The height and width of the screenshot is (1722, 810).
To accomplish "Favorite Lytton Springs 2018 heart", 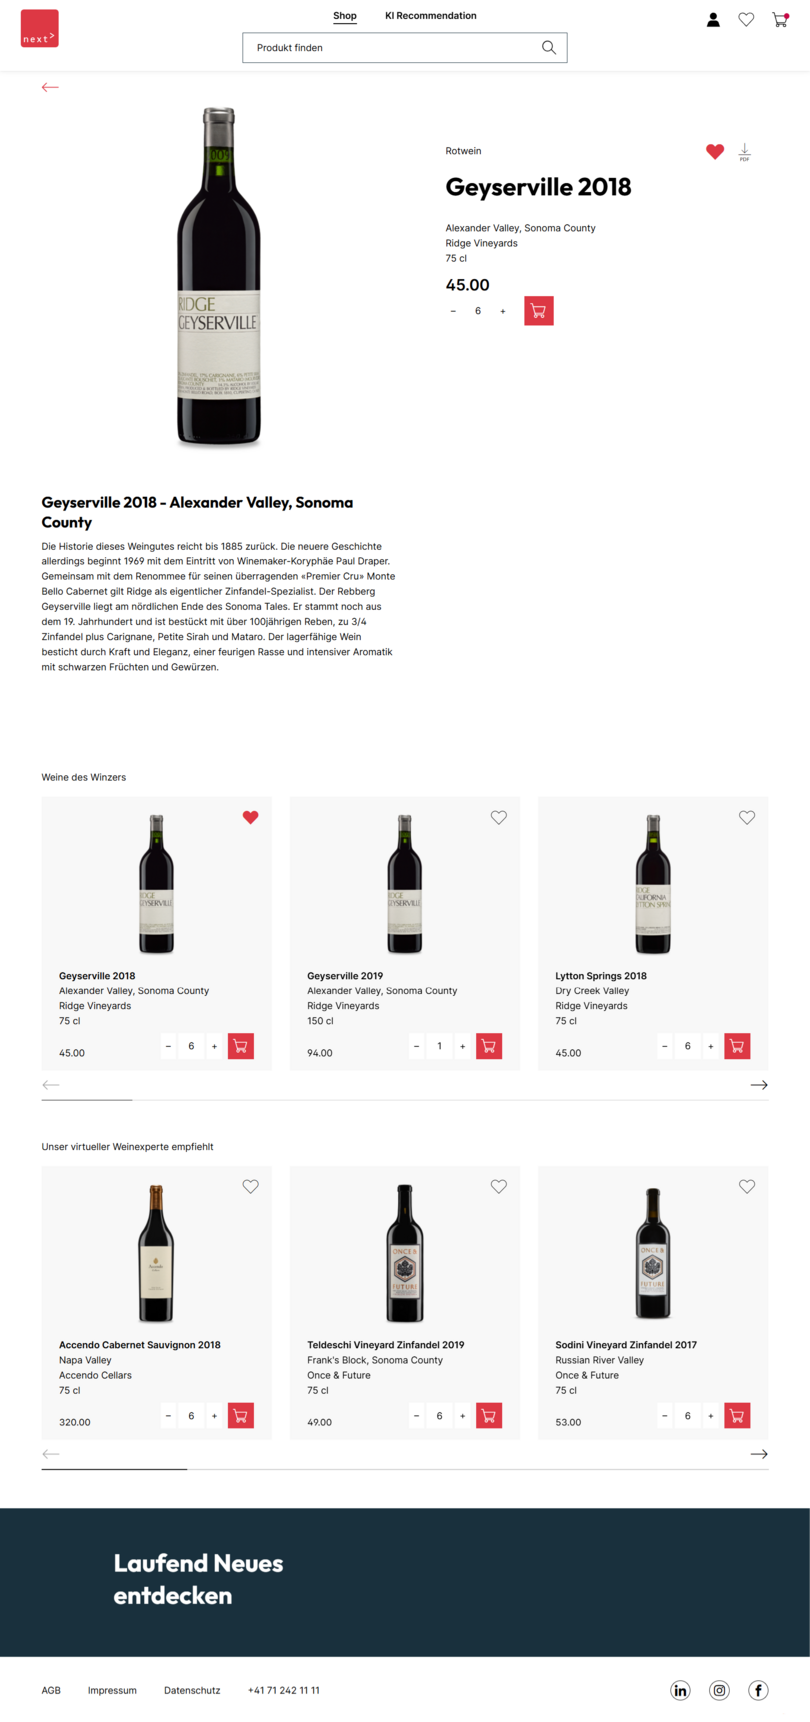I will coord(747,817).
